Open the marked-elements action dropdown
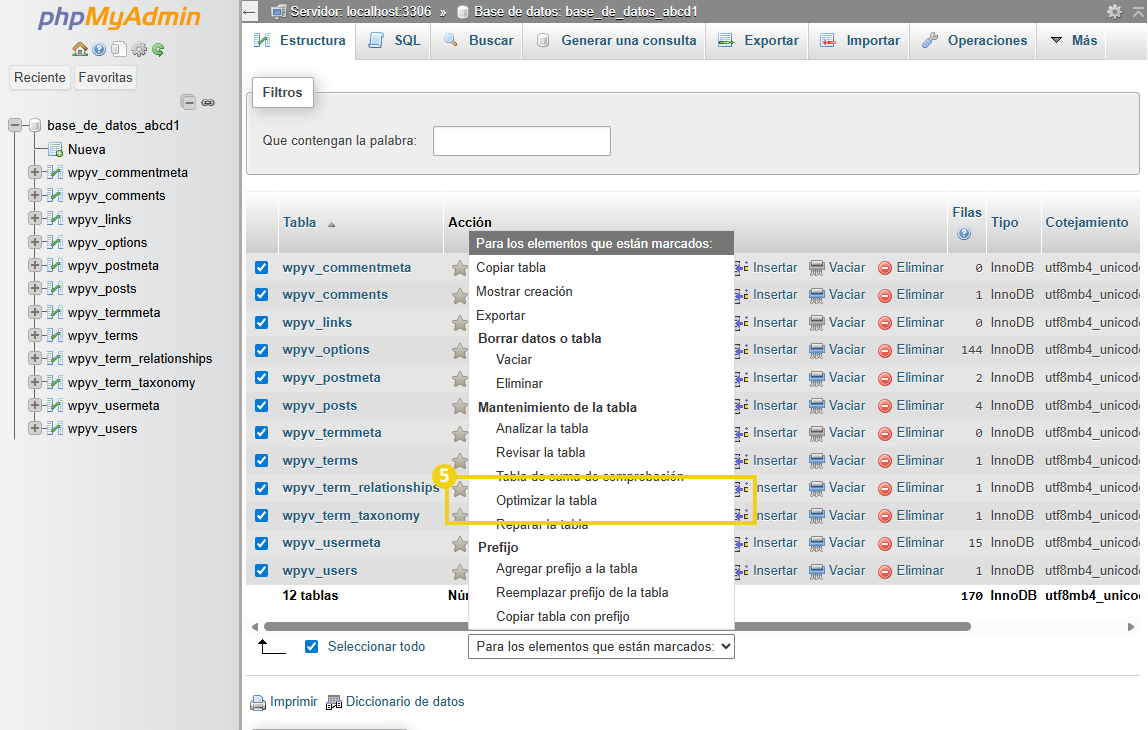This screenshot has width=1148, height=730. 601,646
